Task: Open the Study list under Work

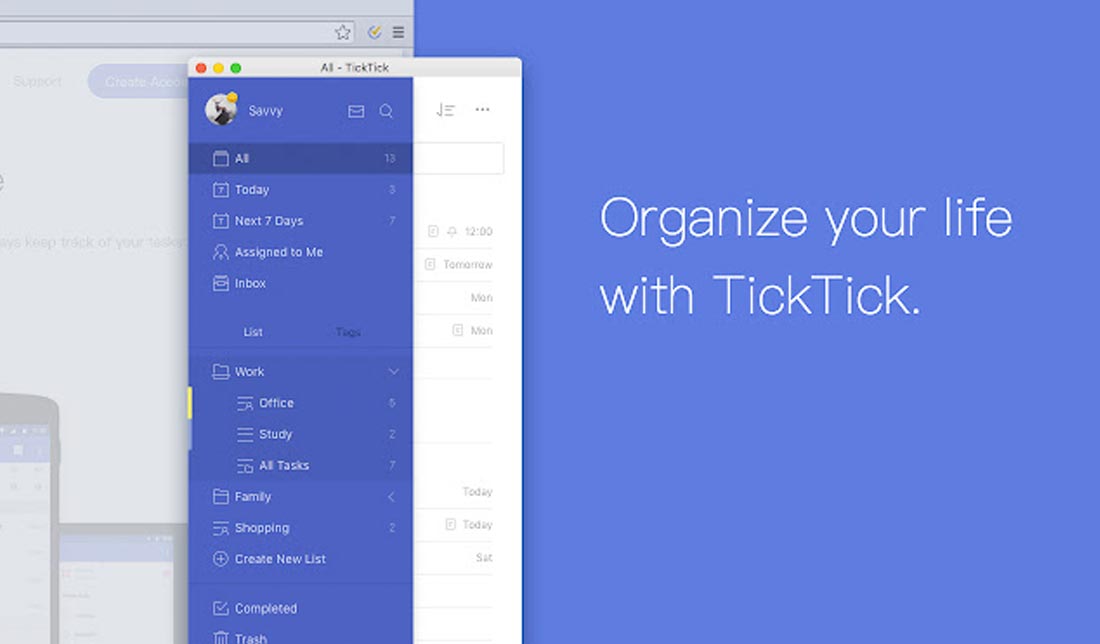Action: 274,434
